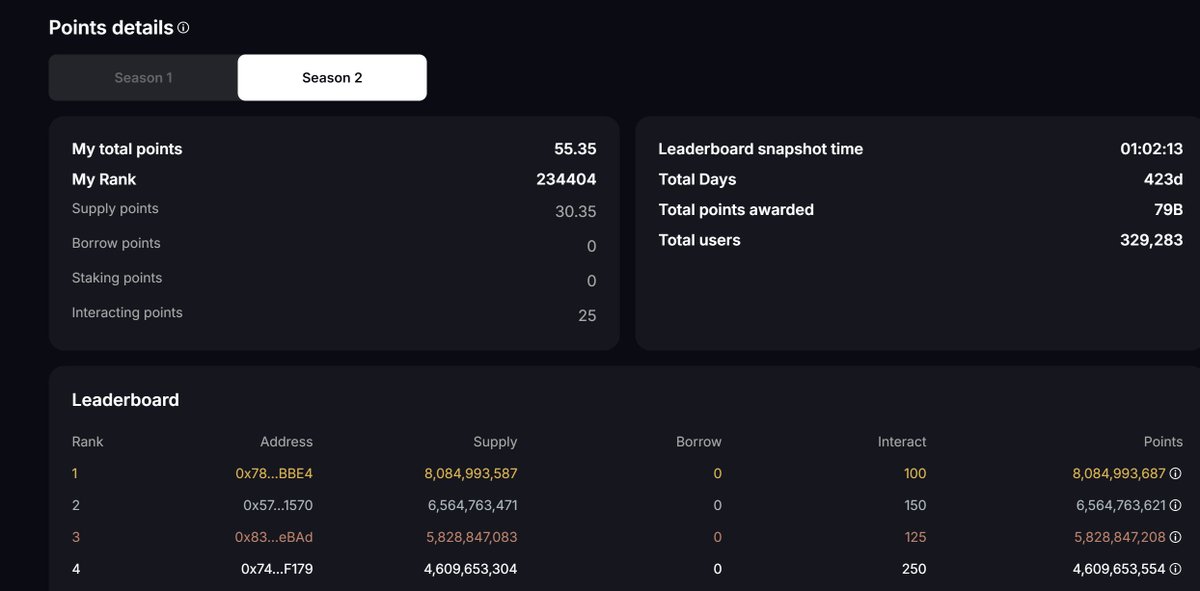The image size is (1200, 591).
Task: Click info icon next to 6,564,763,621 points
Action: 1176,505
